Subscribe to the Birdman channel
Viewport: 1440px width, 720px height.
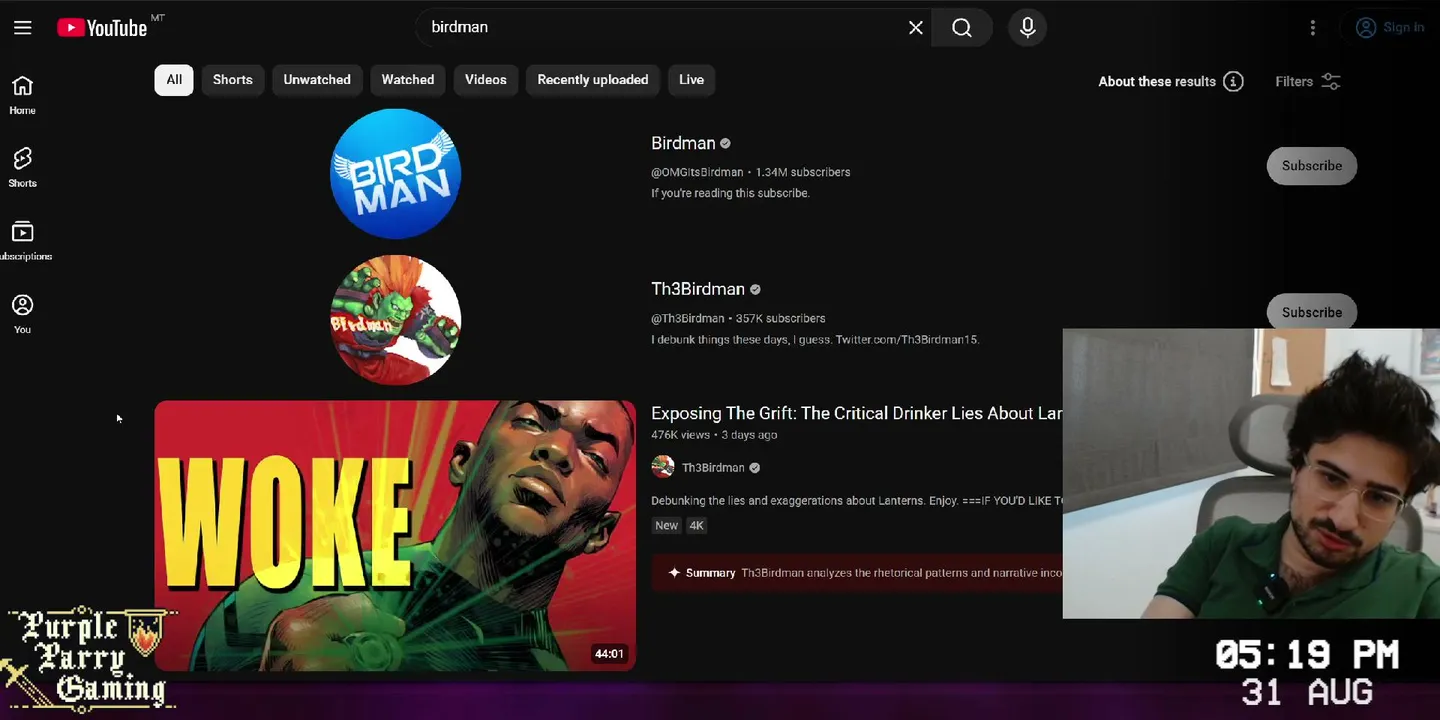1312,166
